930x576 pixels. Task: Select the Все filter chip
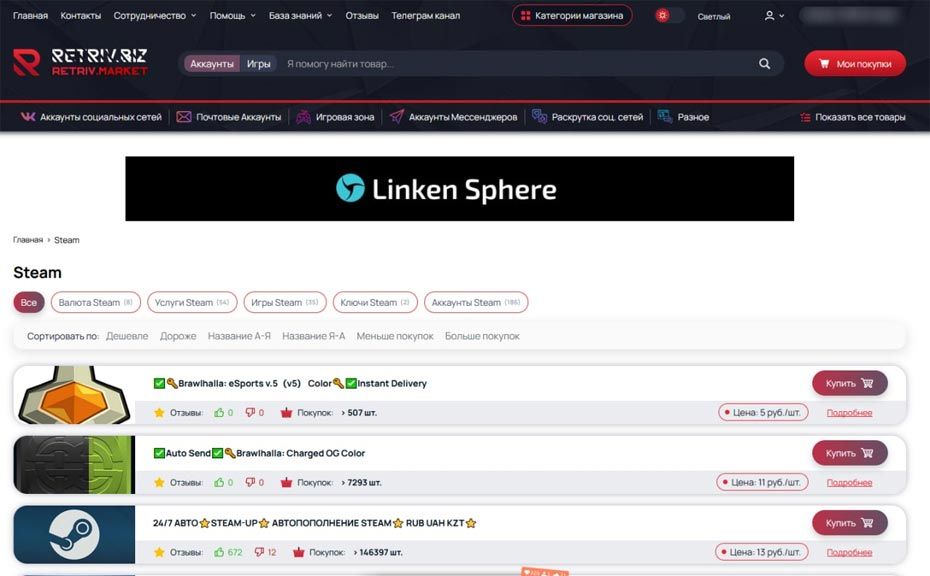coord(28,303)
